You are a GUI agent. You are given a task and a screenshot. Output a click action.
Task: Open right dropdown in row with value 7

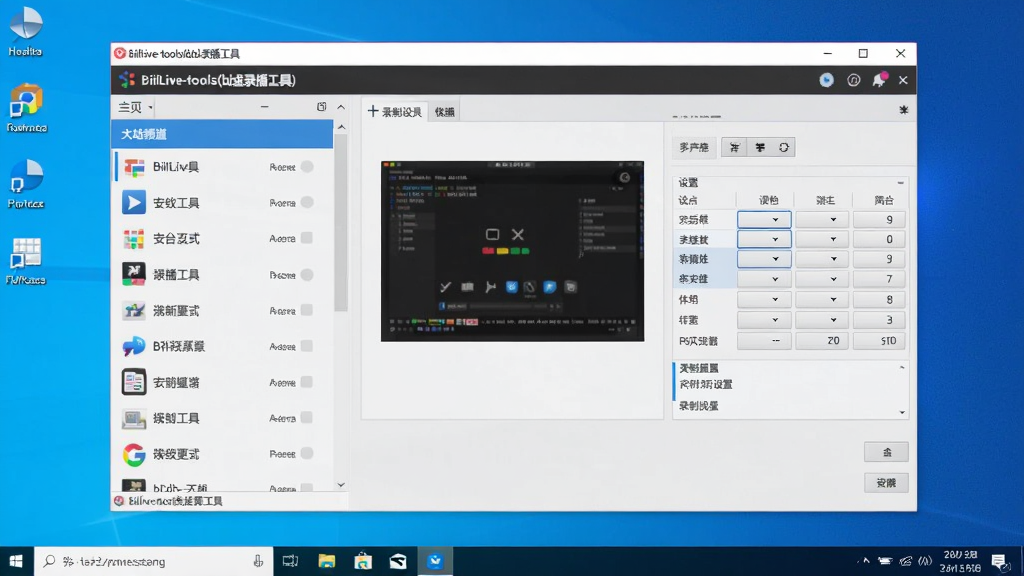pos(822,279)
